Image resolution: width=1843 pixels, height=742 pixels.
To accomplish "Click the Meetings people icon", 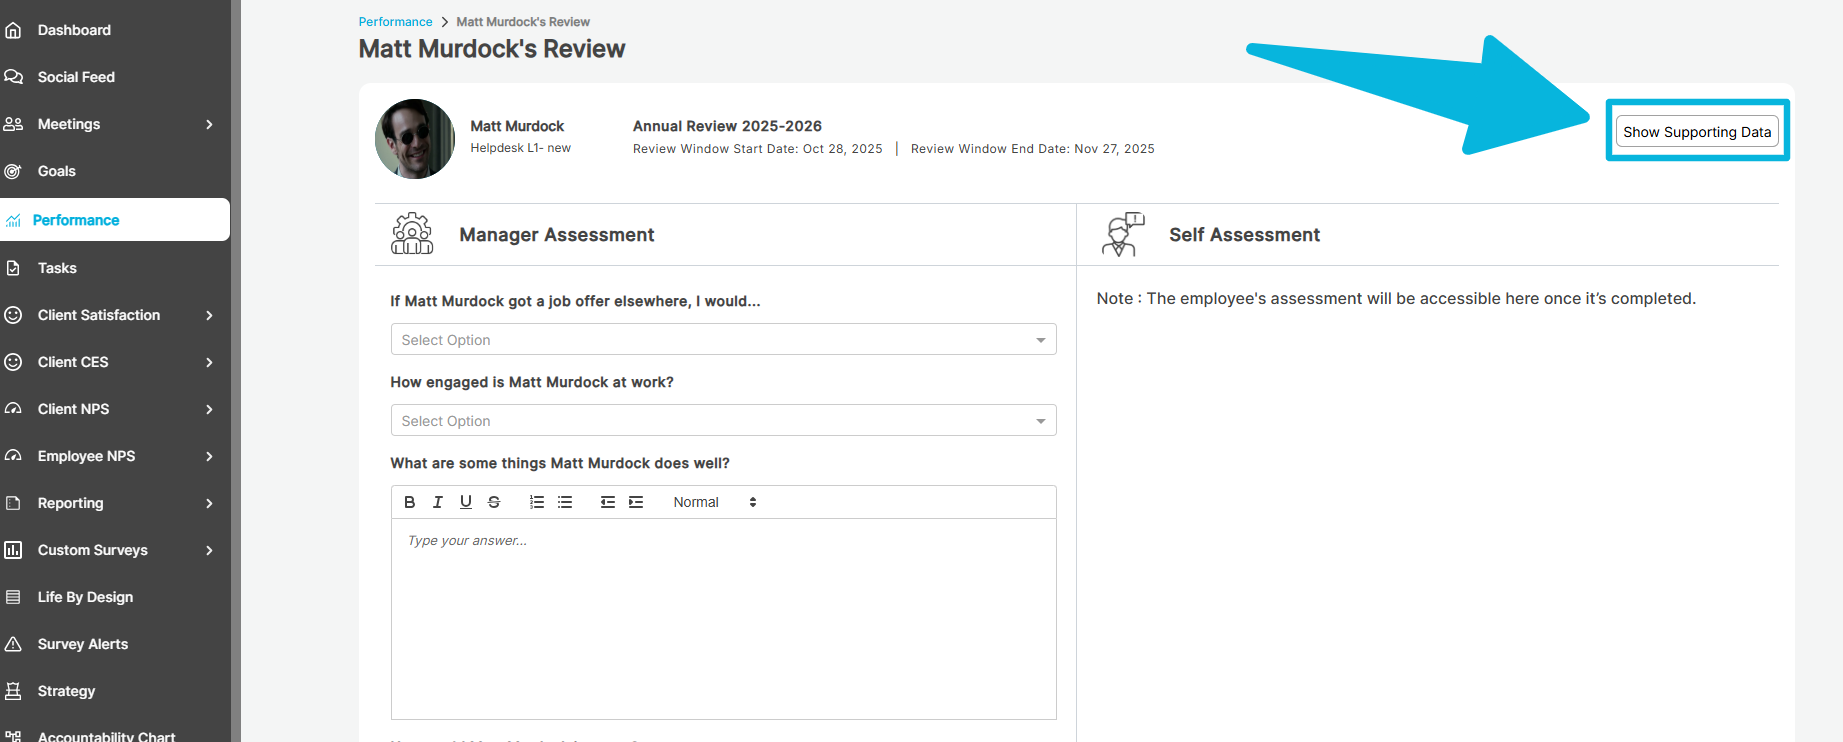I will click(13, 124).
